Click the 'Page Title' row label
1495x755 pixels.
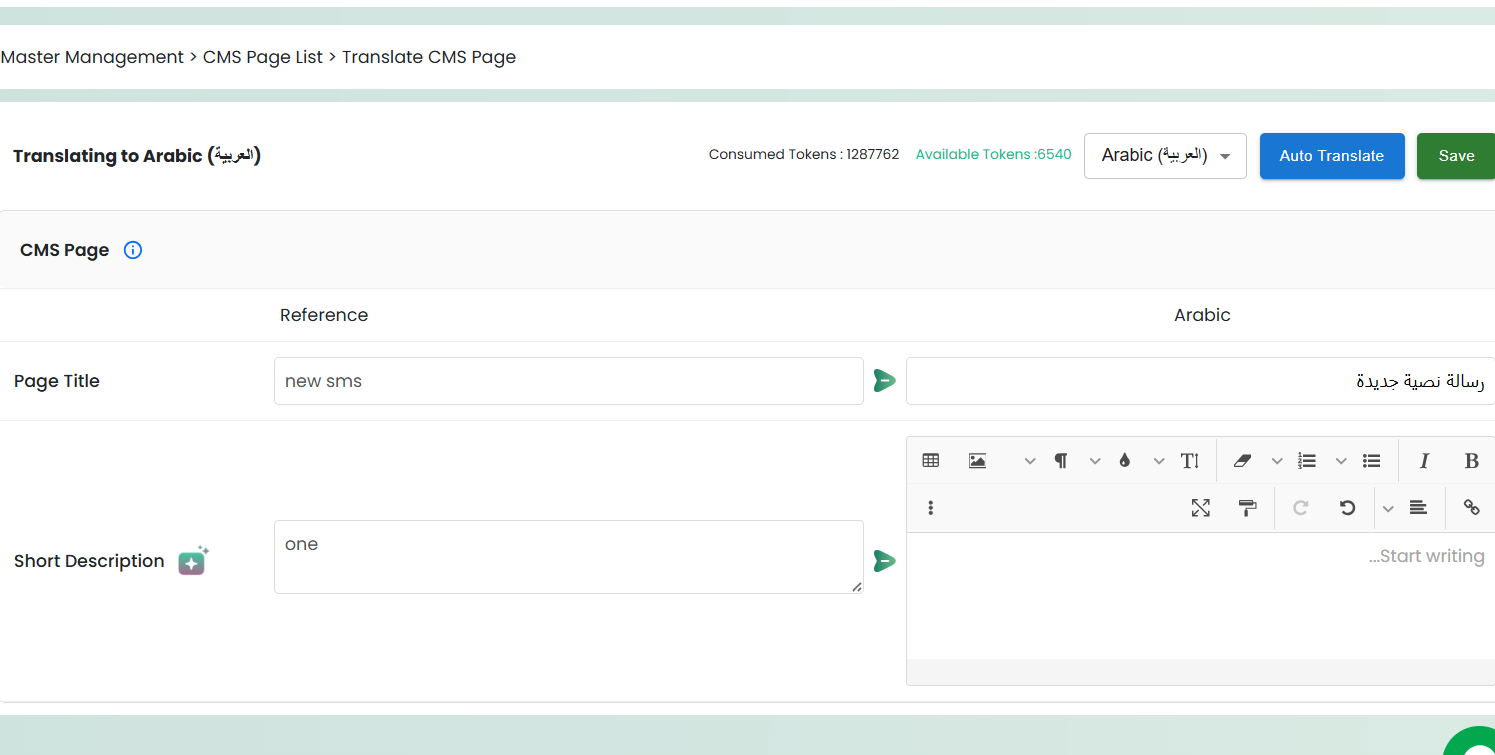pyautogui.click(x=57, y=381)
